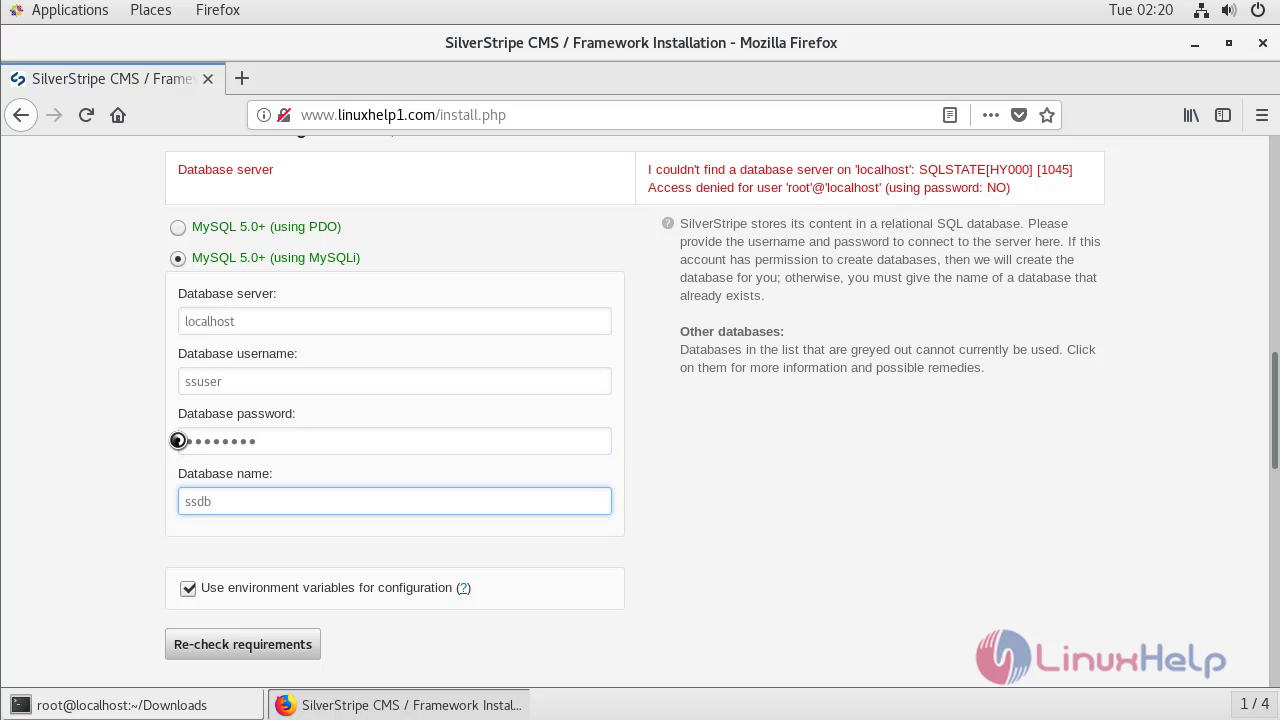Viewport: 1280px width, 720px height.
Task: Switch to SilverStripe Firefox taskbar entry
Action: click(x=398, y=705)
